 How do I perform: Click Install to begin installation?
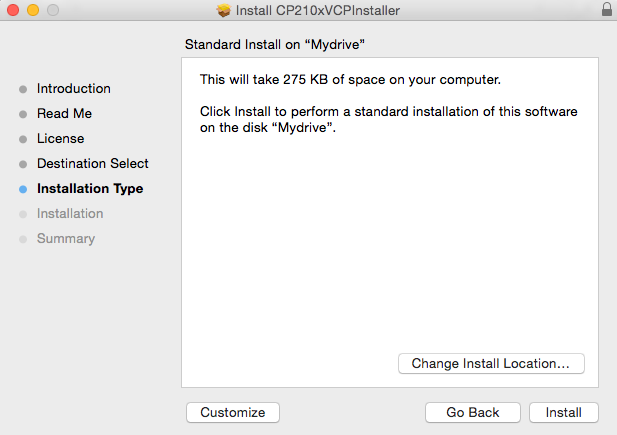564,412
